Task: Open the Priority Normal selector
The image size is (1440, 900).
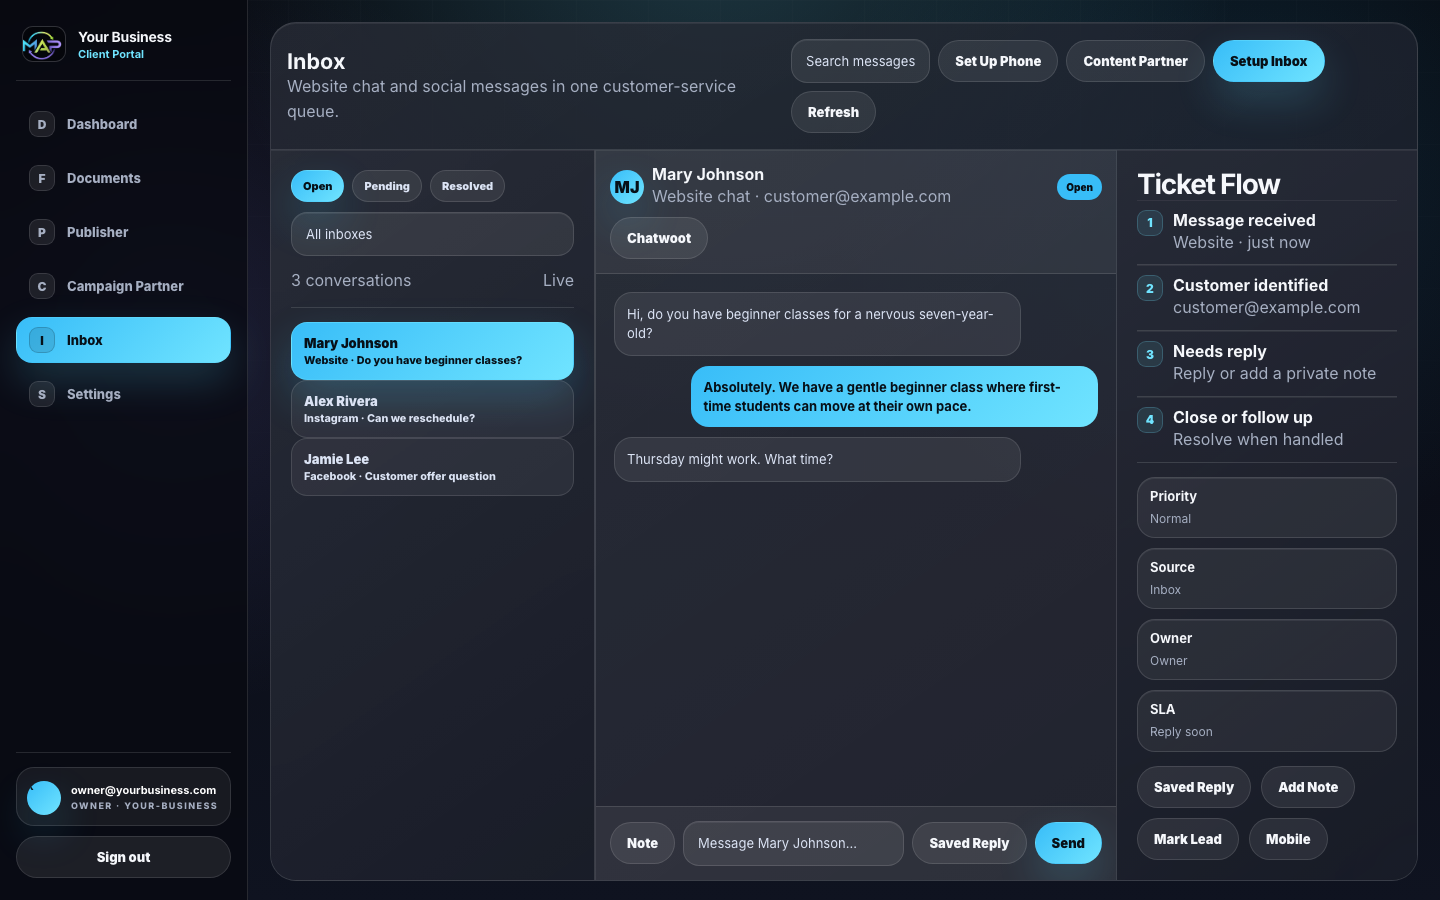Action: 1266,507
